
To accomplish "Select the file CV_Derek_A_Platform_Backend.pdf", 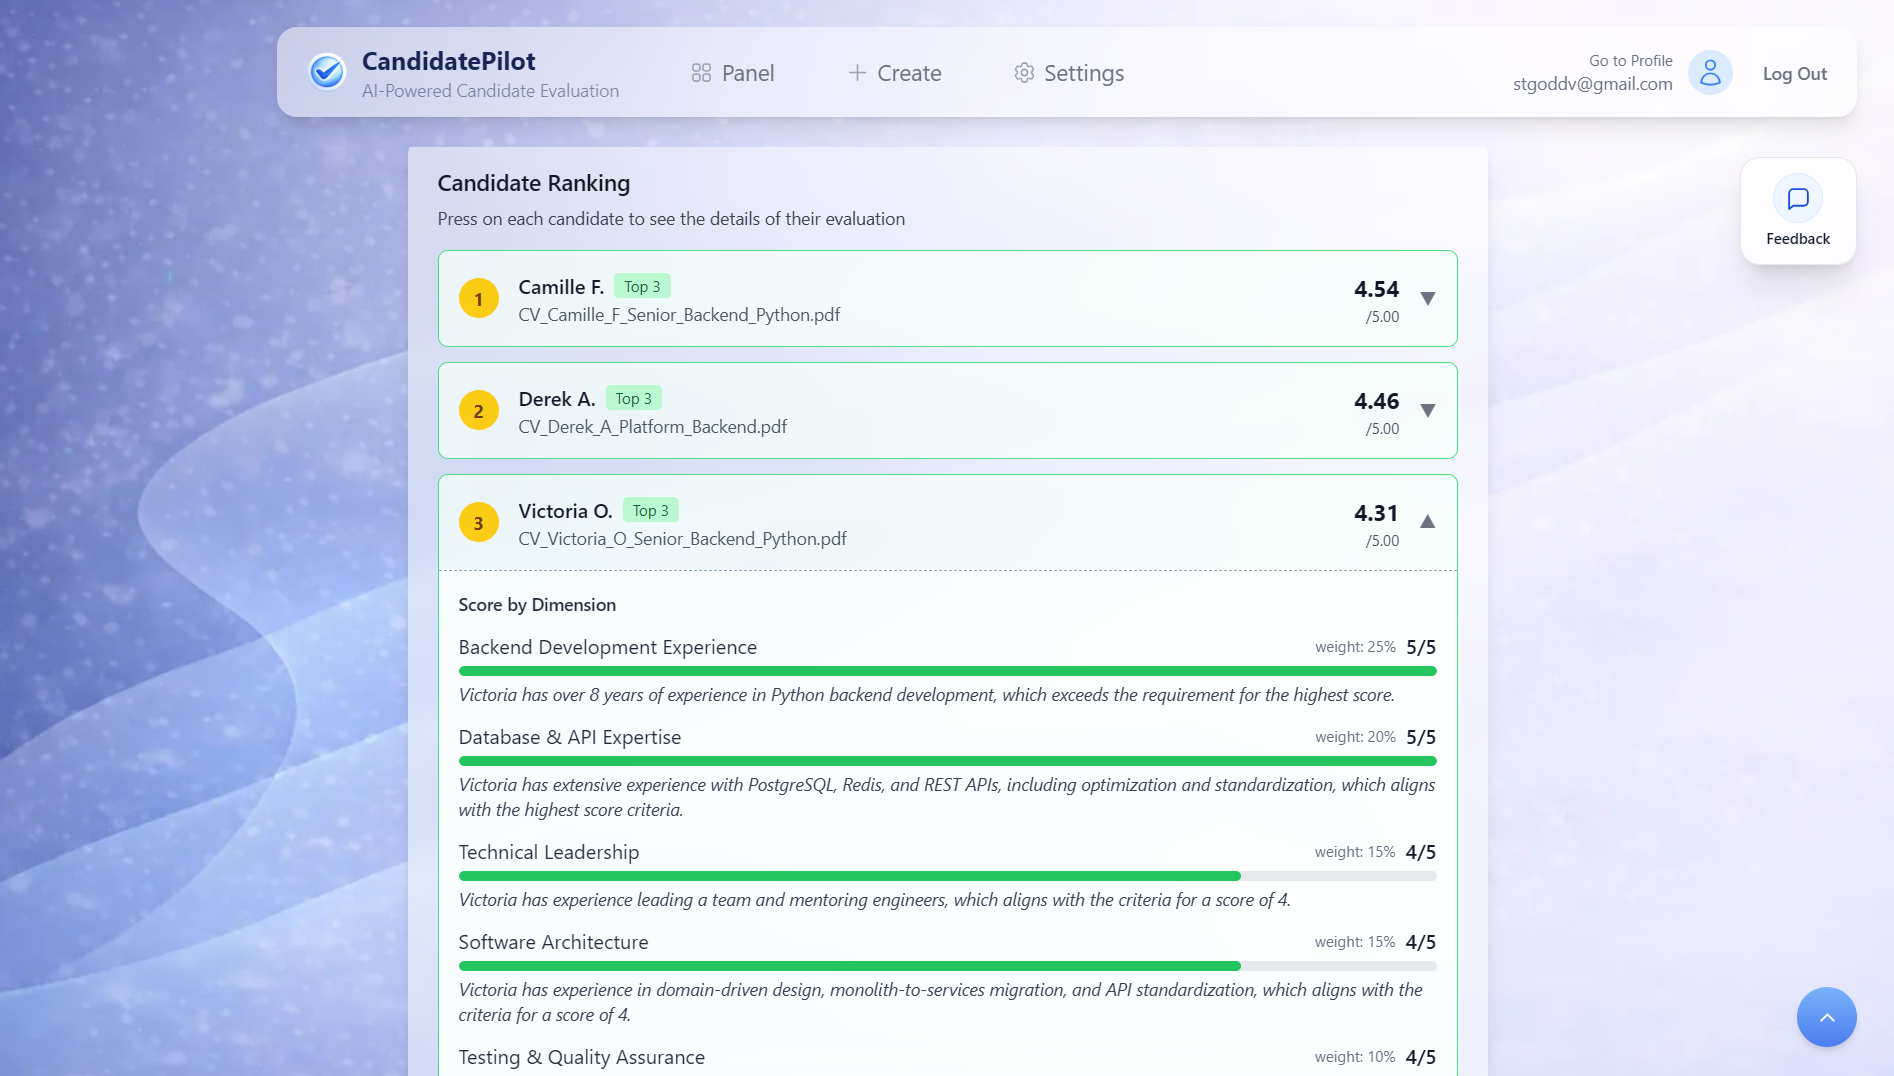I will click(x=652, y=426).
